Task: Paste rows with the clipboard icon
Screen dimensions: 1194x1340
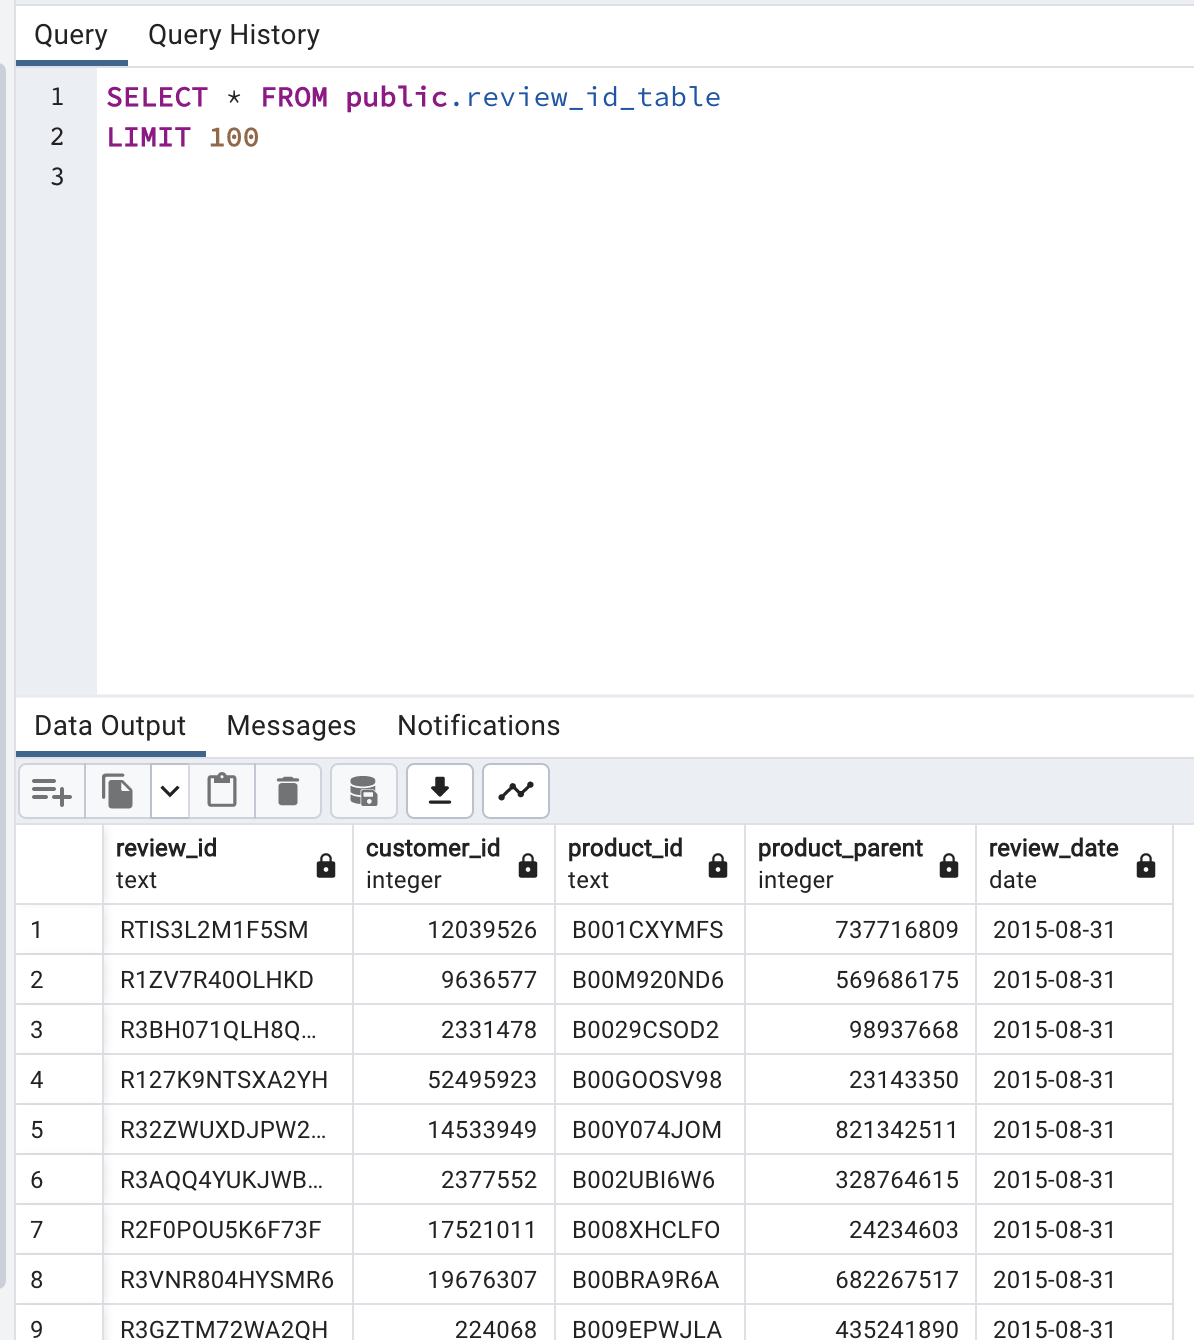Action: coord(222,790)
